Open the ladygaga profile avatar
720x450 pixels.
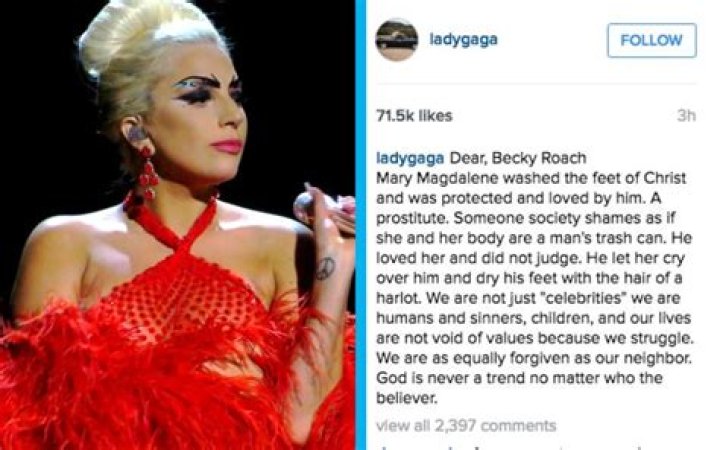tap(397, 40)
